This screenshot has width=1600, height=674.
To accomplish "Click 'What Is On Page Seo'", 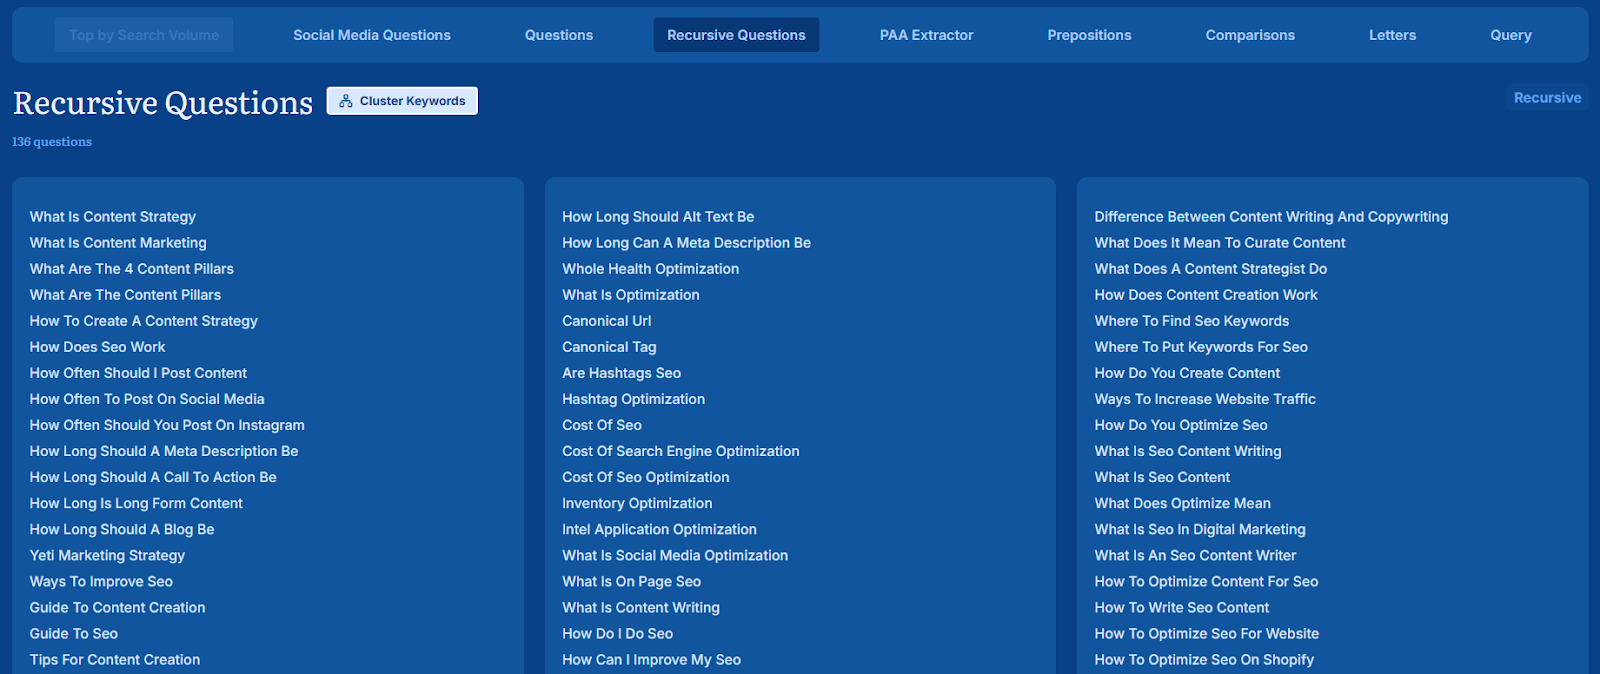I will [631, 581].
